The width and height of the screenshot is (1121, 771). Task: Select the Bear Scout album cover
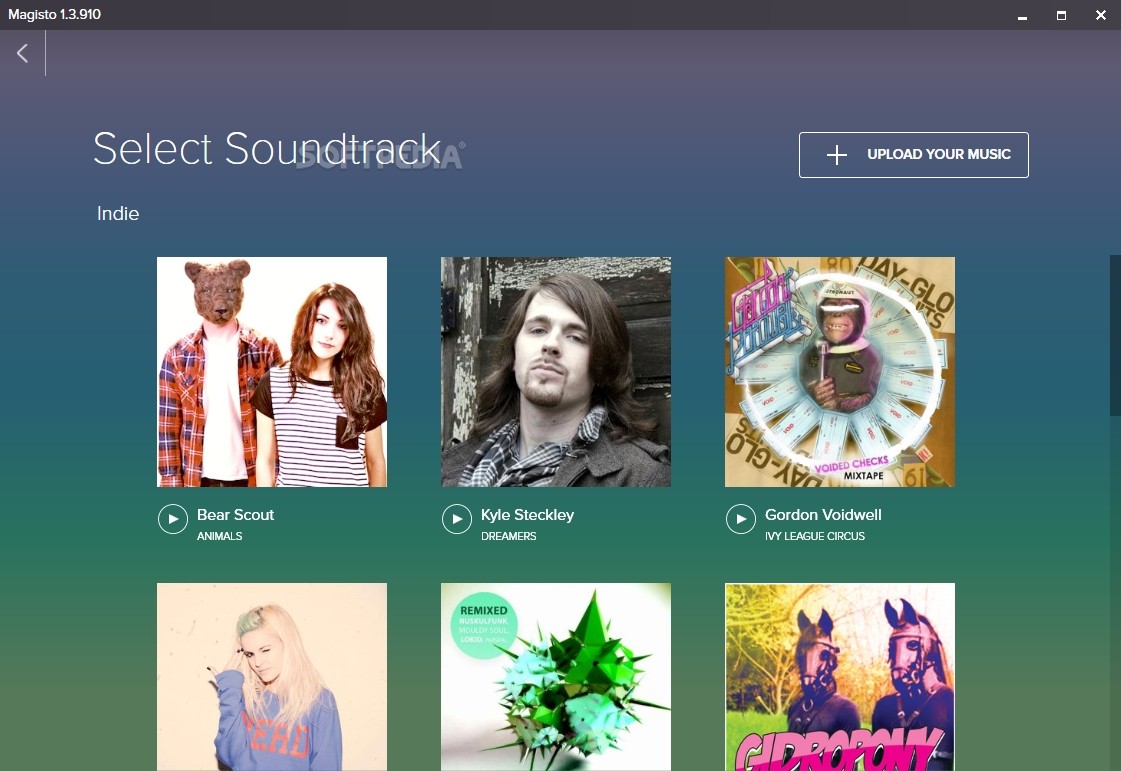(x=272, y=372)
